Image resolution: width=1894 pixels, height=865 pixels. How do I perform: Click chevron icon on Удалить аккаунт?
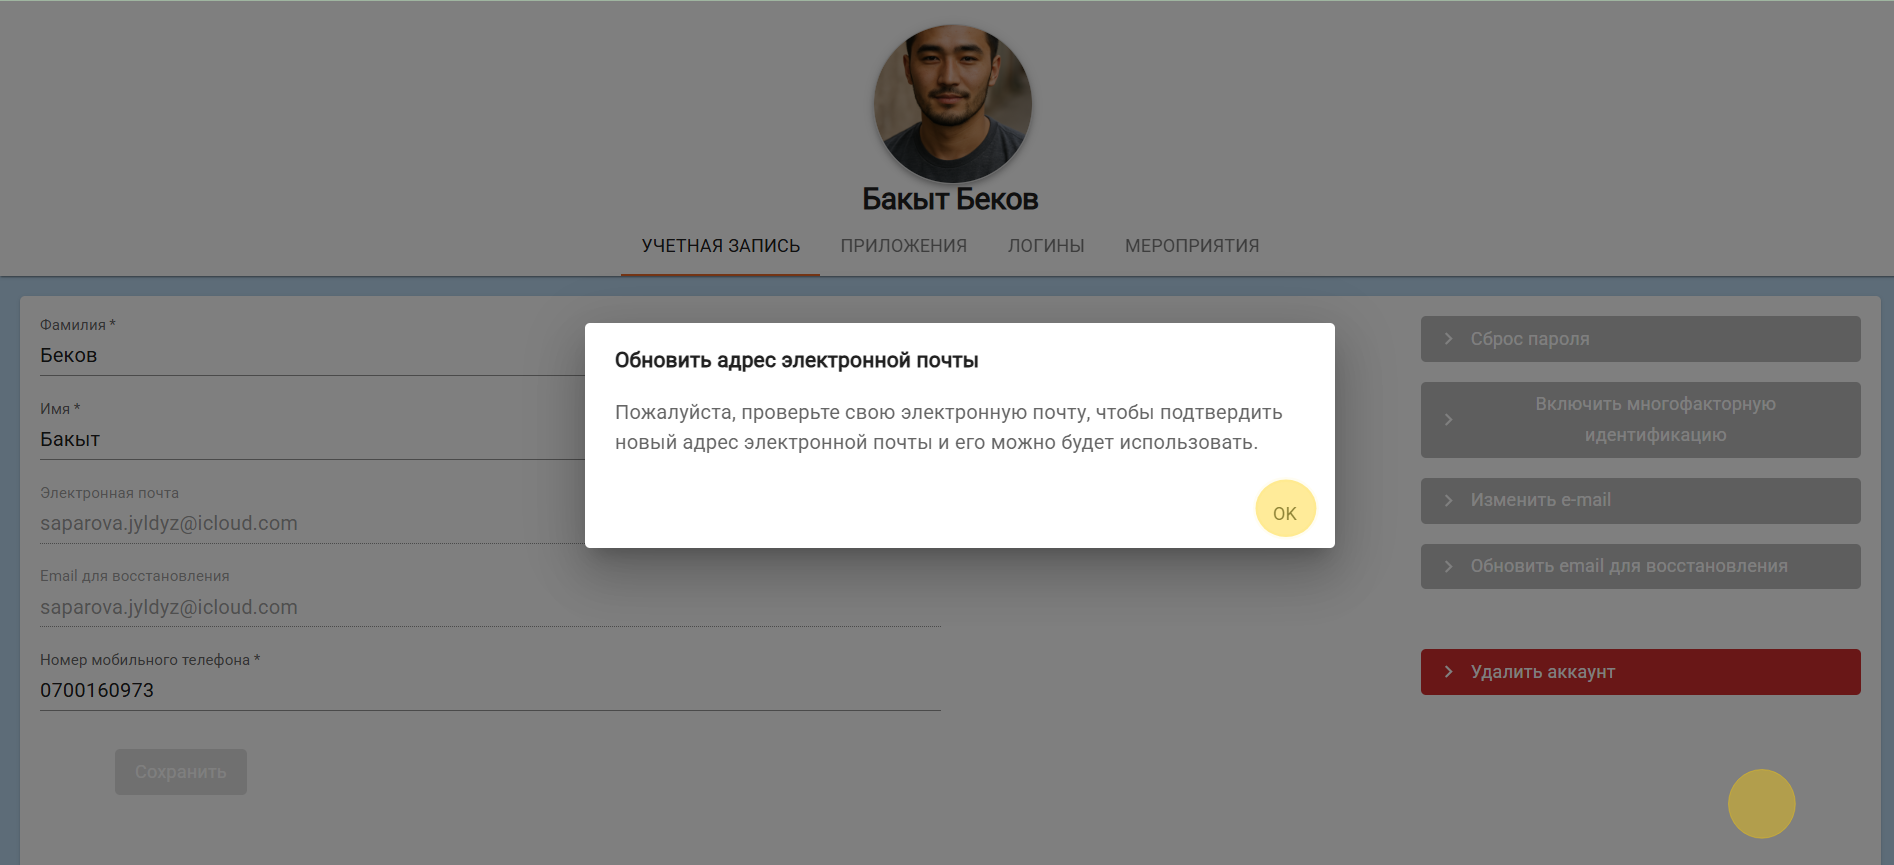(1448, 672)
